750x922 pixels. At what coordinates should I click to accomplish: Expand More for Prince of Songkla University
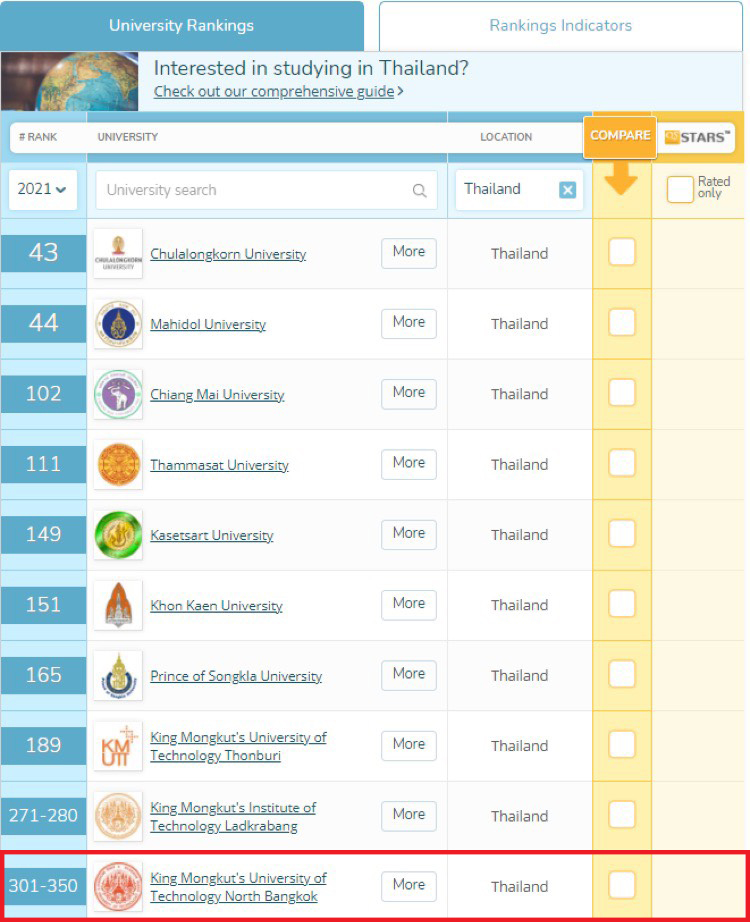click(409, 675)
